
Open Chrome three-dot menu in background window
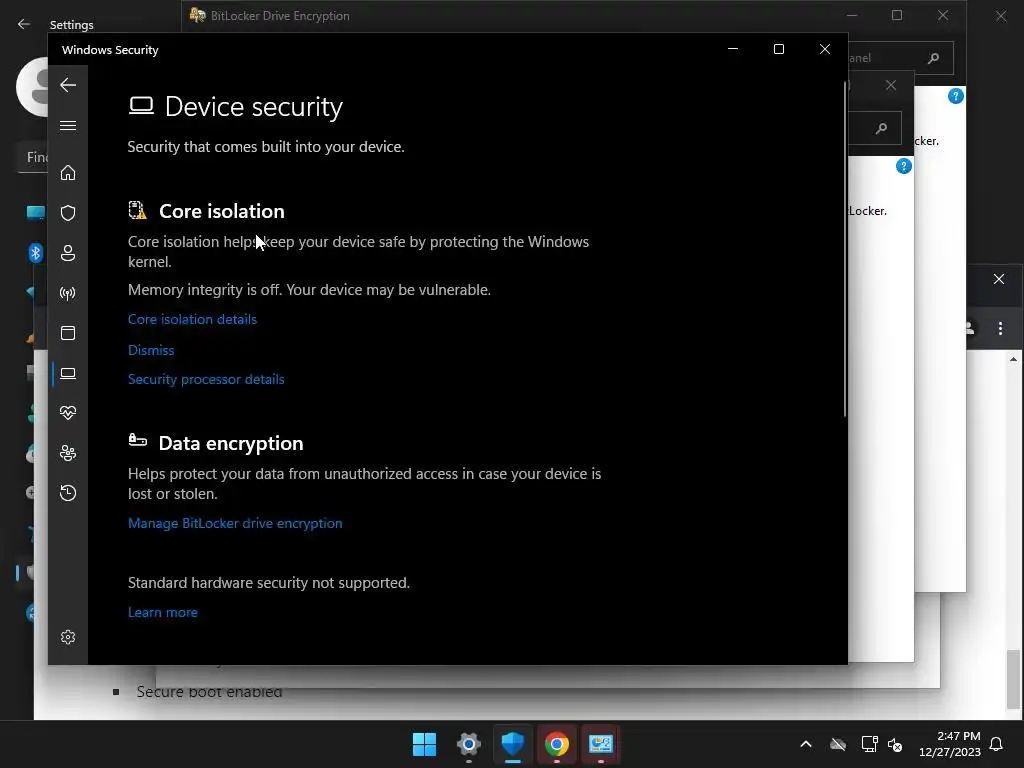pyautogui.click(x=1000, y=328)
